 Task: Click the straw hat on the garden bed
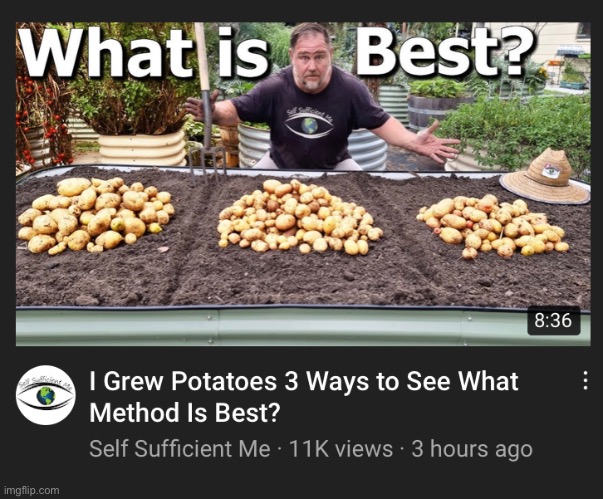pos(546,177)
